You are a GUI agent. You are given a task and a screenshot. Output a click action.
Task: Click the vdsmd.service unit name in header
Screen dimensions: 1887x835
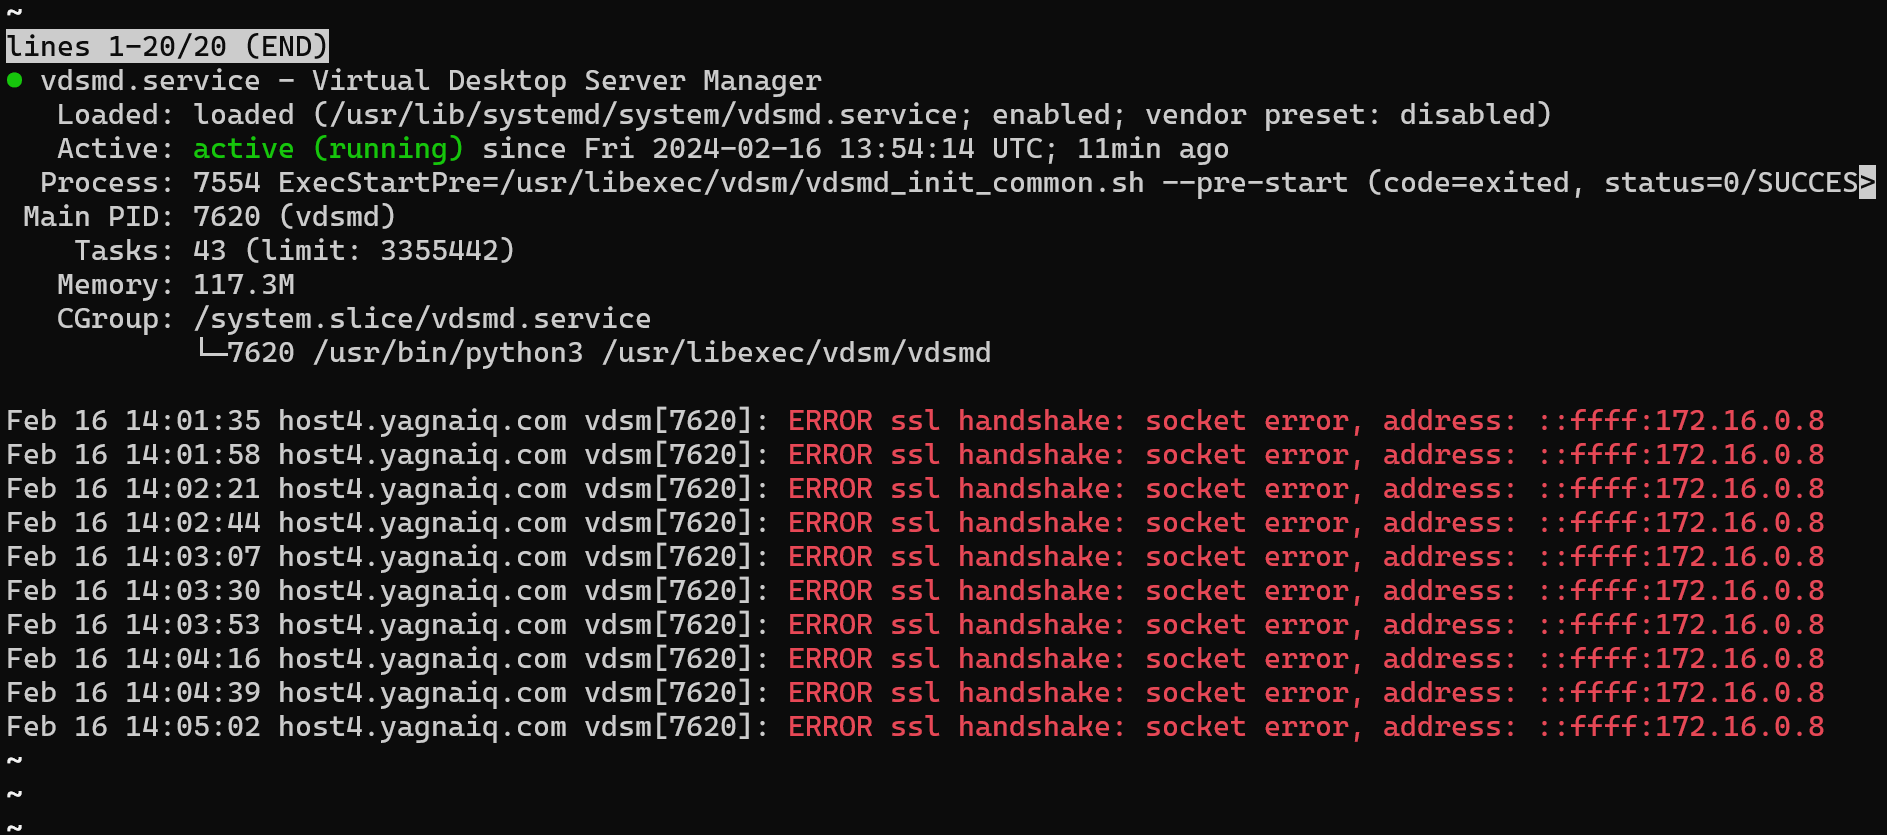click(150, 80)
